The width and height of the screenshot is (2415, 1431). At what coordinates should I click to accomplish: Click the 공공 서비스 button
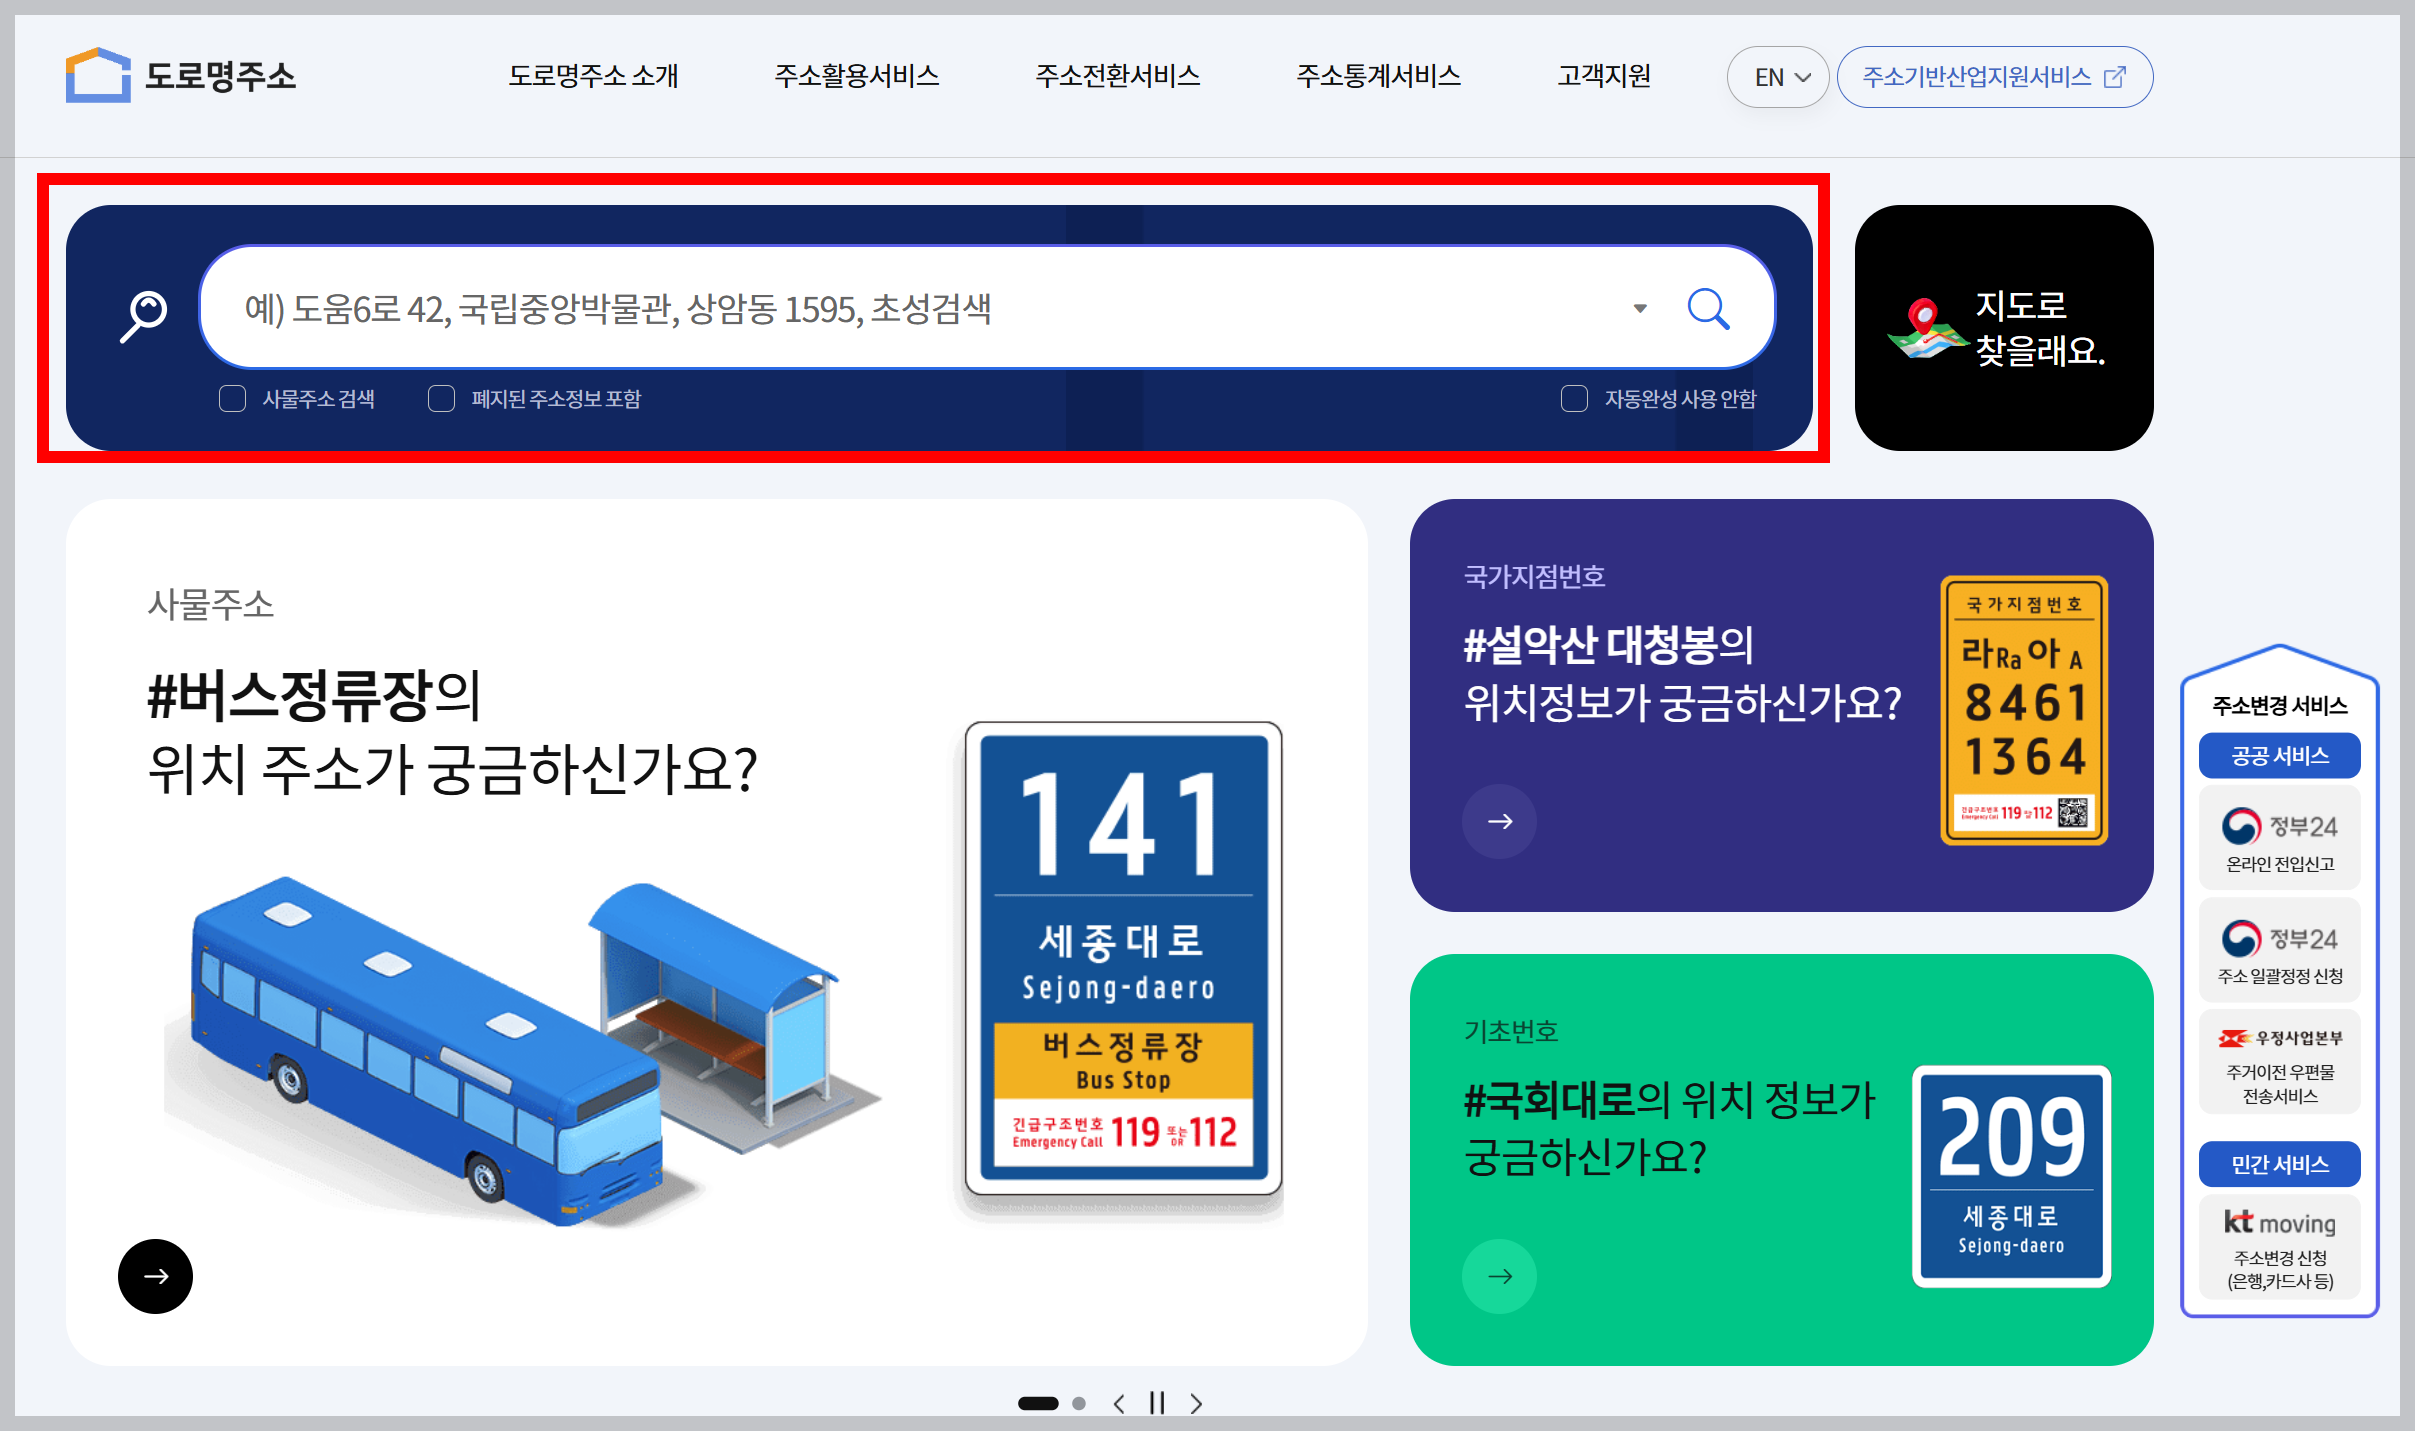point(2280,756)
